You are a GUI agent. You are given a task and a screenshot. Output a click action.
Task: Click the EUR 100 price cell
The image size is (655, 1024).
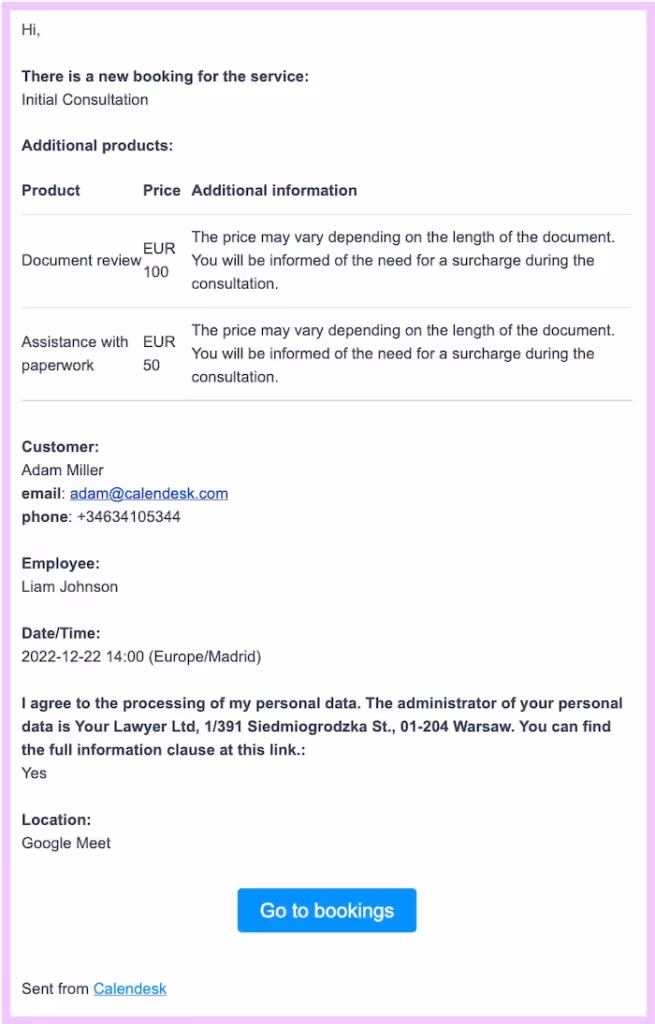[x=158, y=260]
